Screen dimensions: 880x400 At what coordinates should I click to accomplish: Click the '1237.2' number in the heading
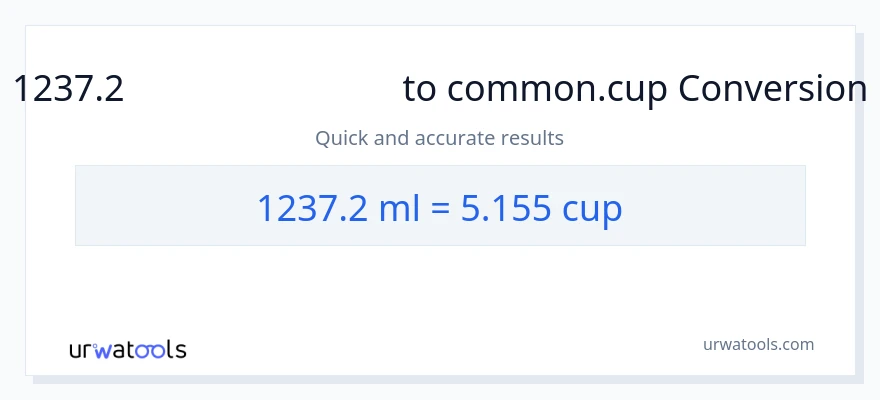[69, 90]
